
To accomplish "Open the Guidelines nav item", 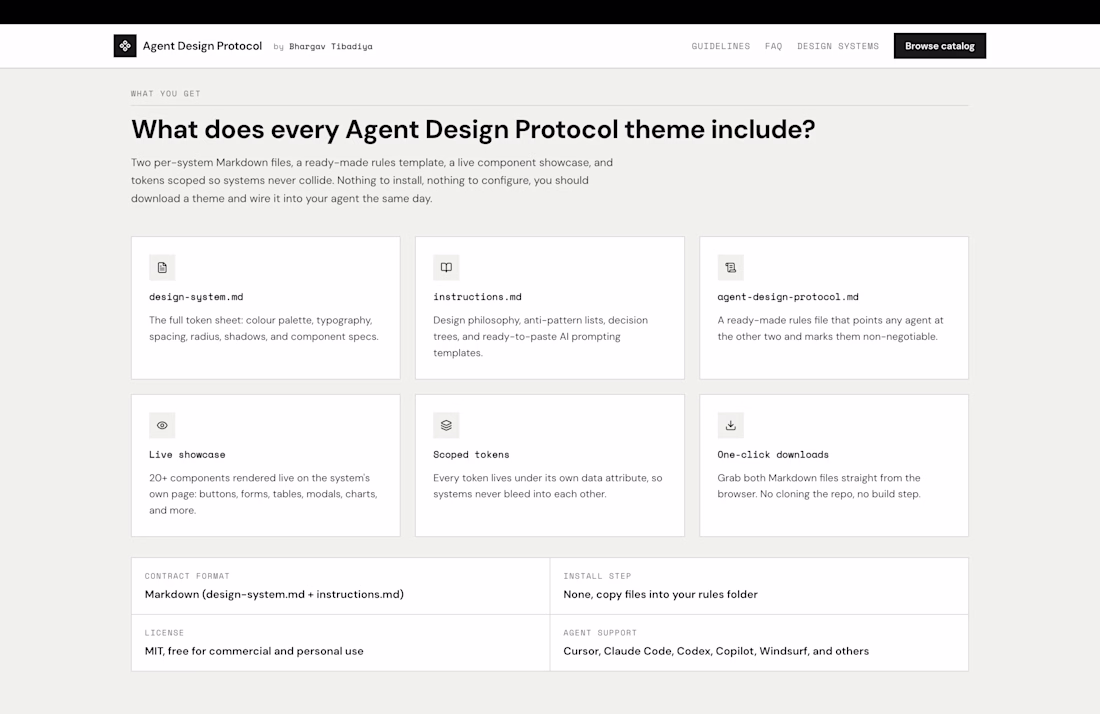I will 720,46.
